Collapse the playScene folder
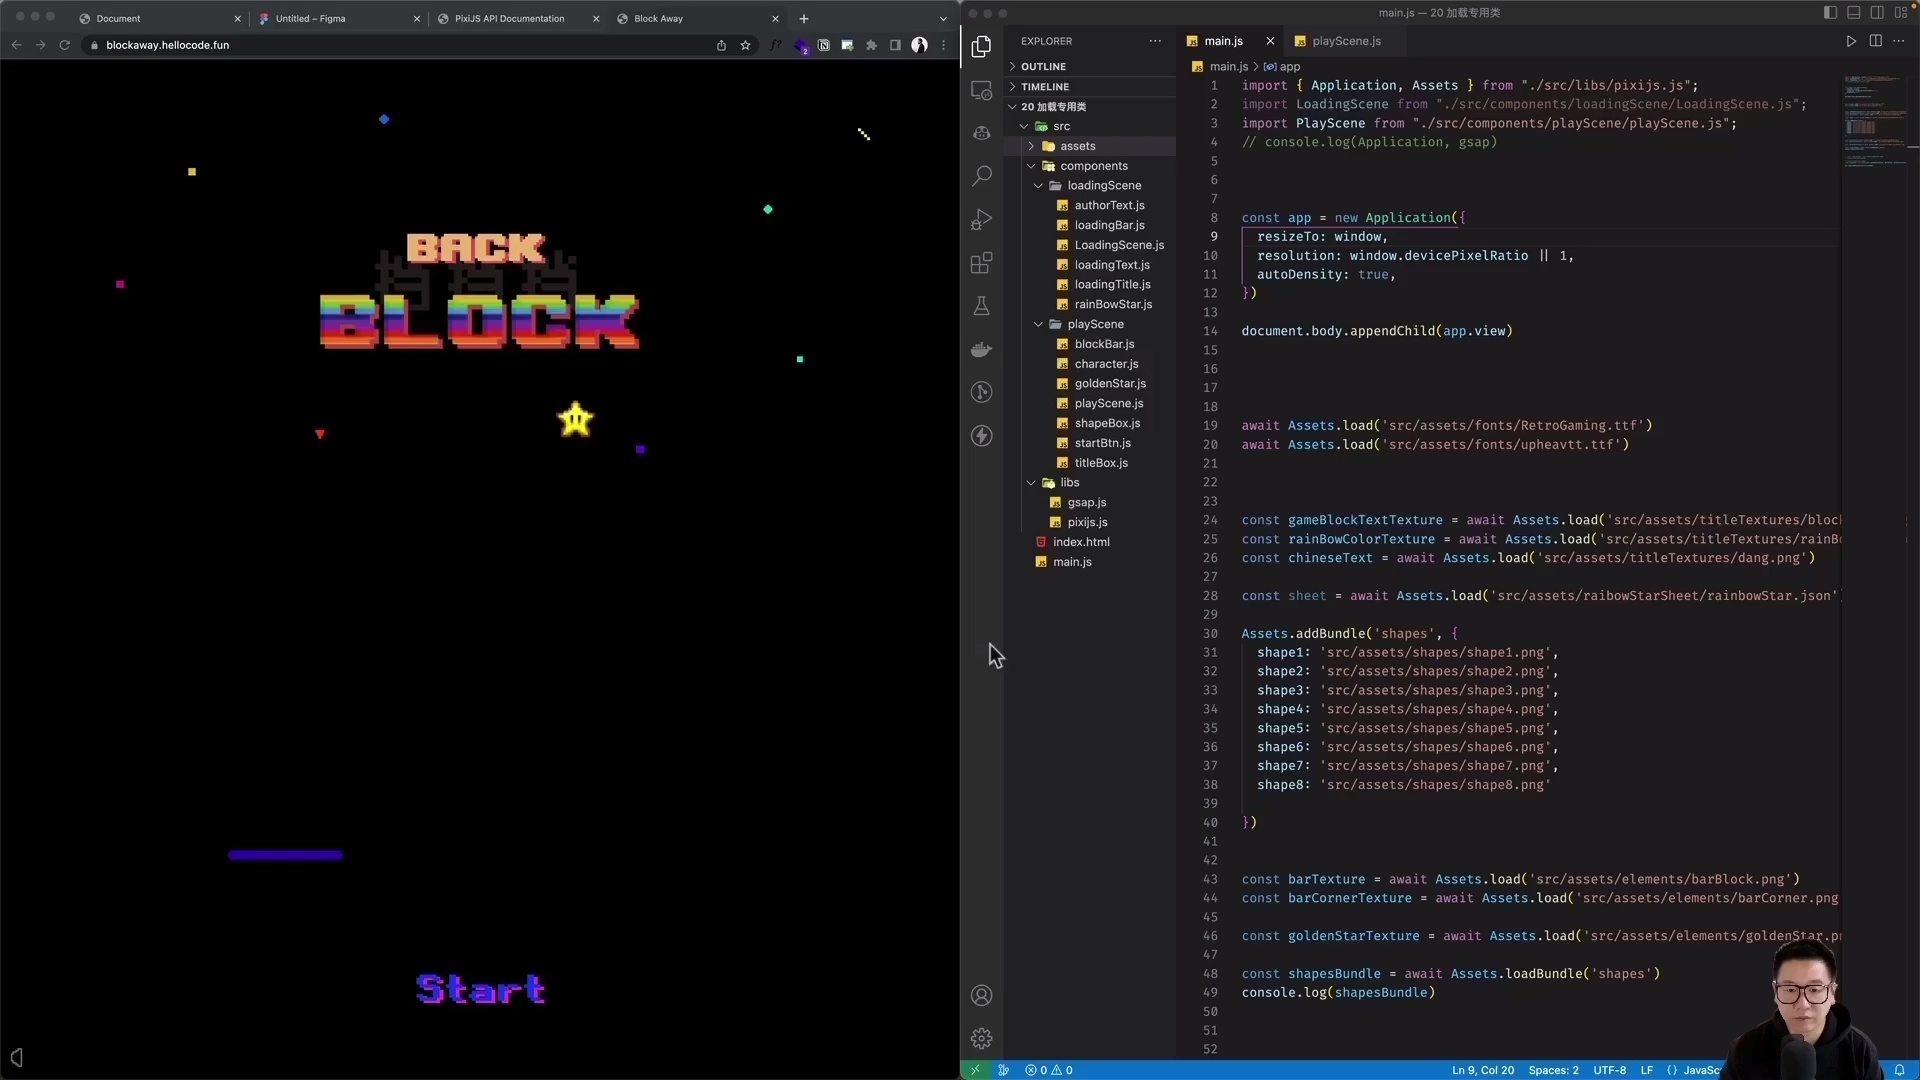Screen dimensions: 1920x1080 coord(1039,324)
